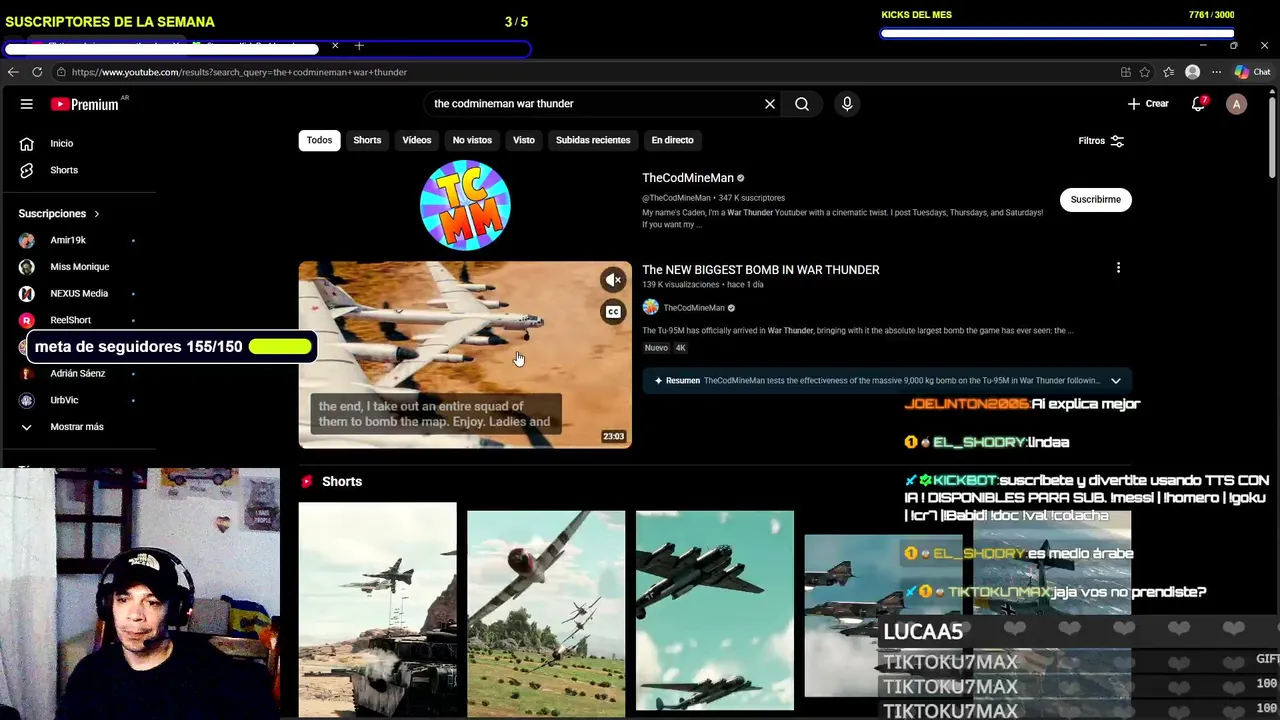Click the Nuevo badge on the video

[x=656, y=348]
